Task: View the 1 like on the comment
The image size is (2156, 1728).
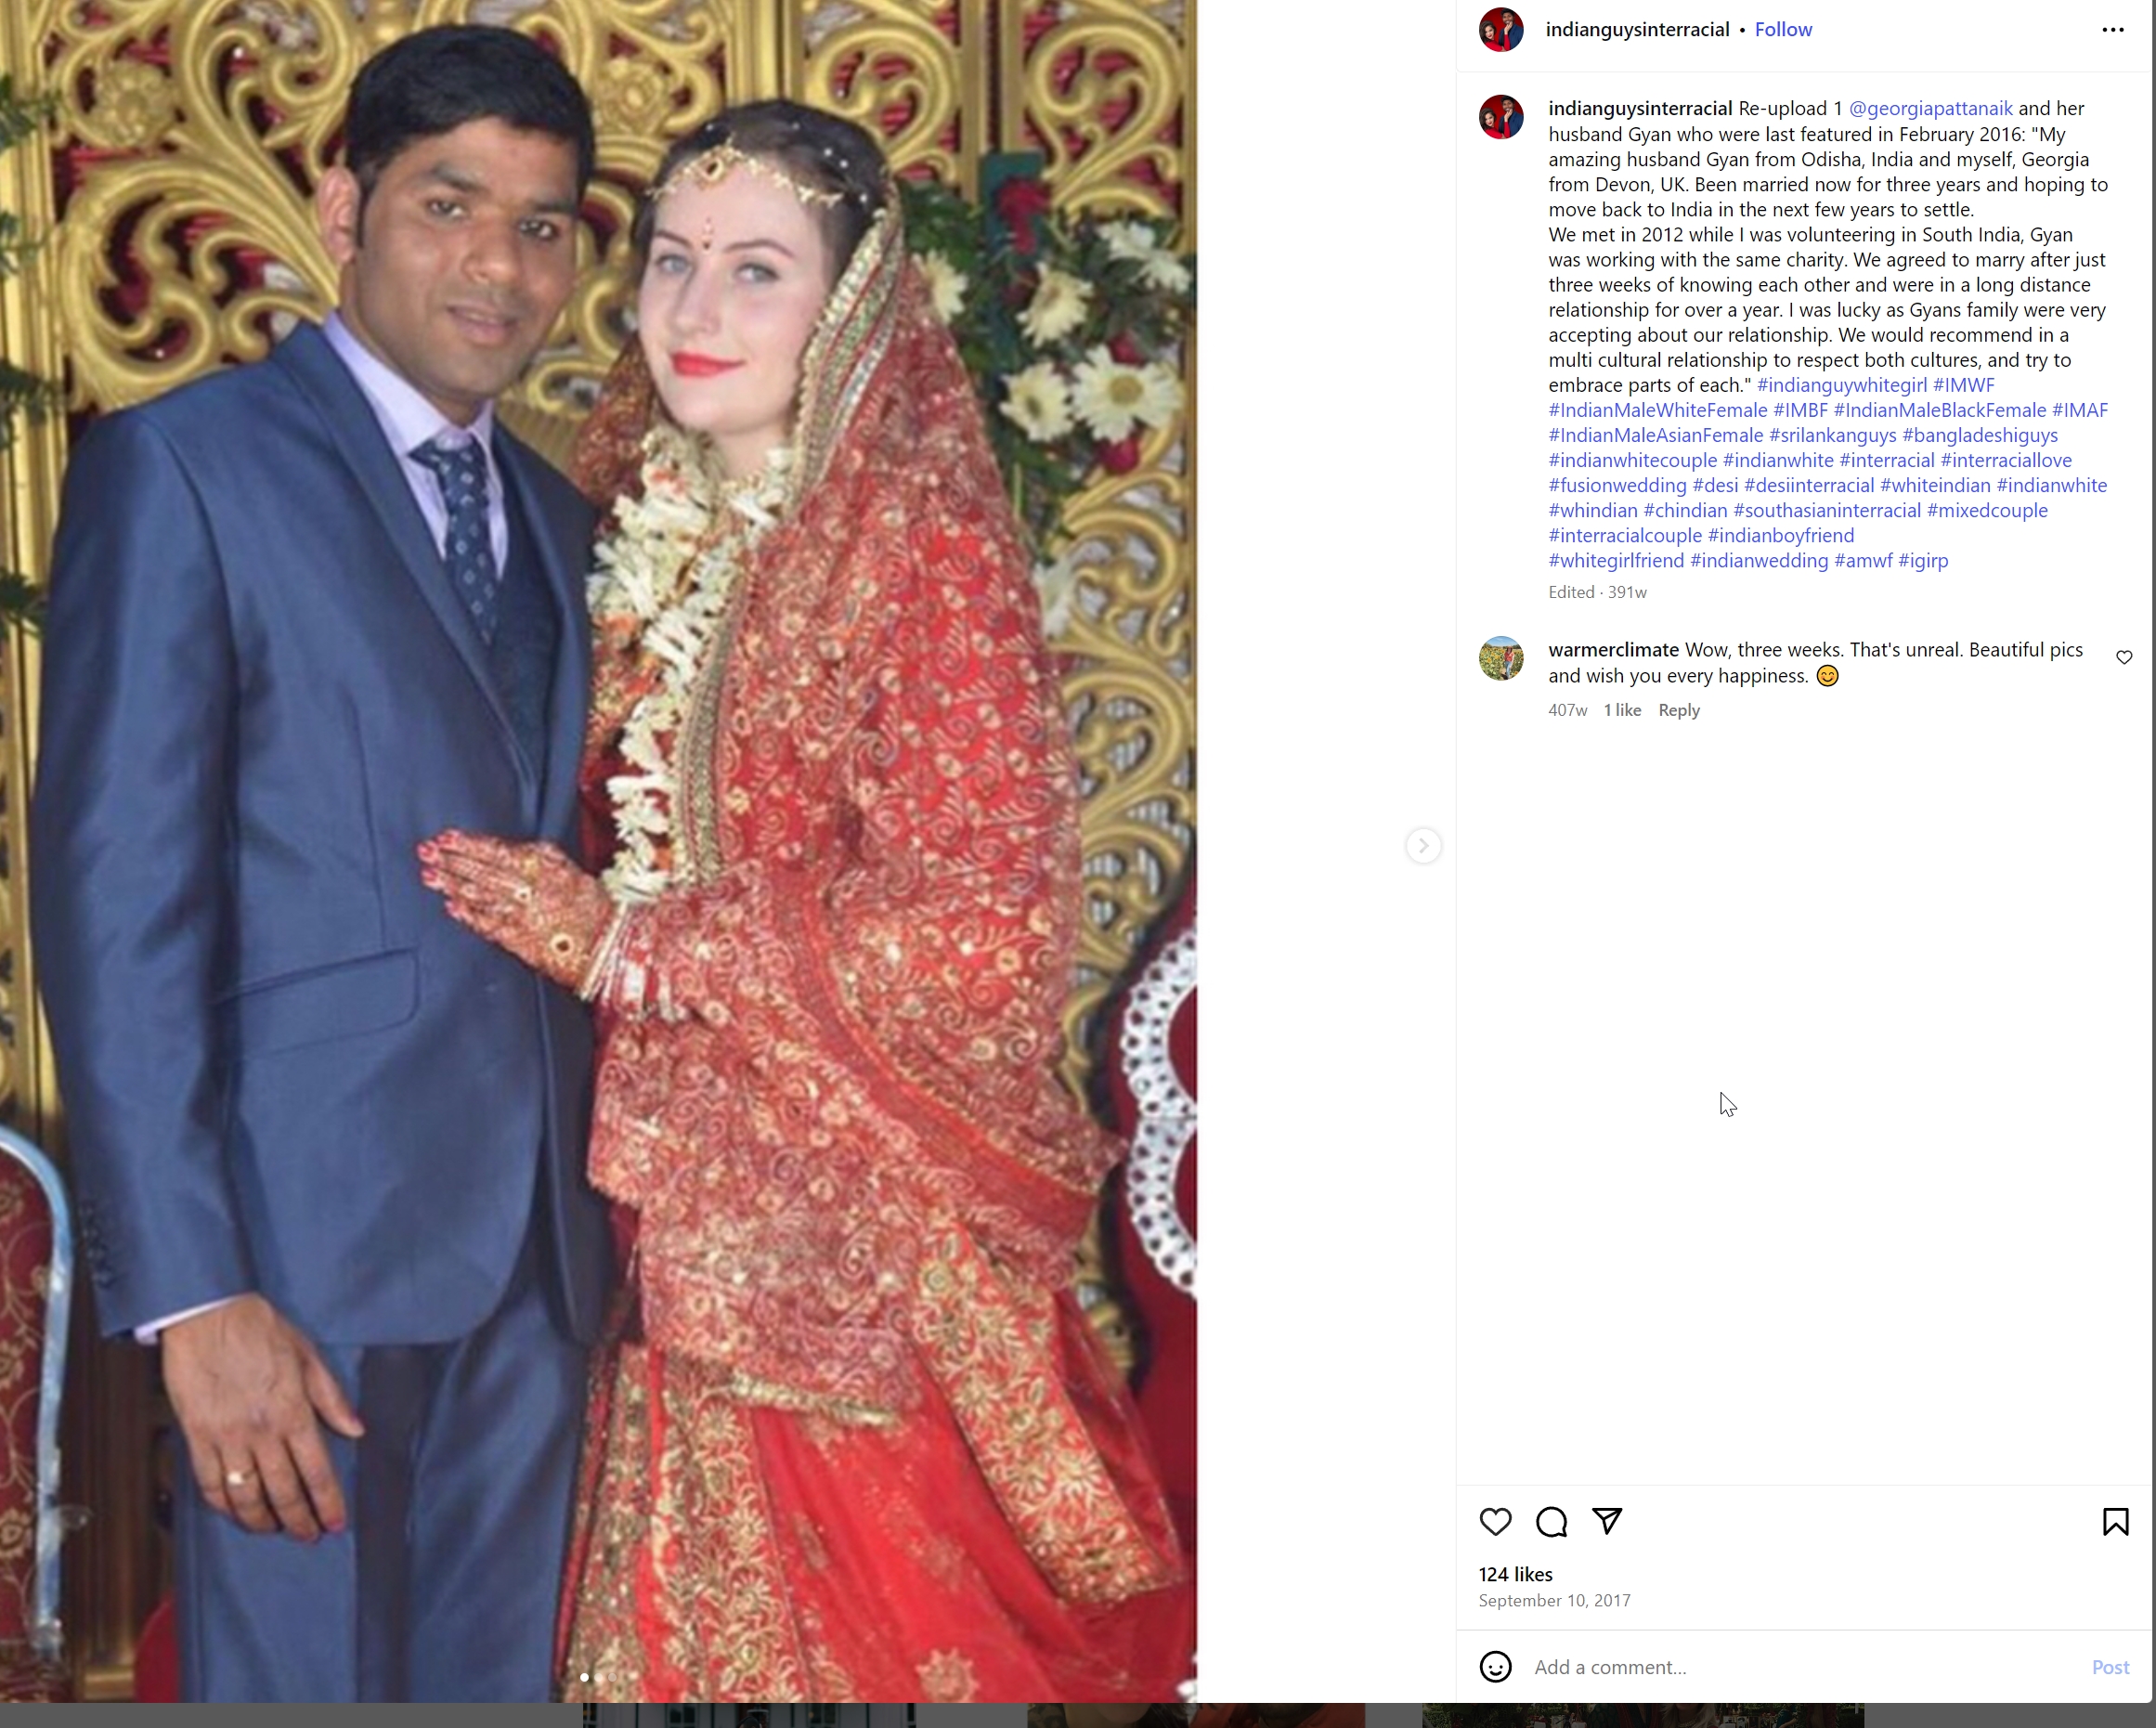Action: [1622, 710]
